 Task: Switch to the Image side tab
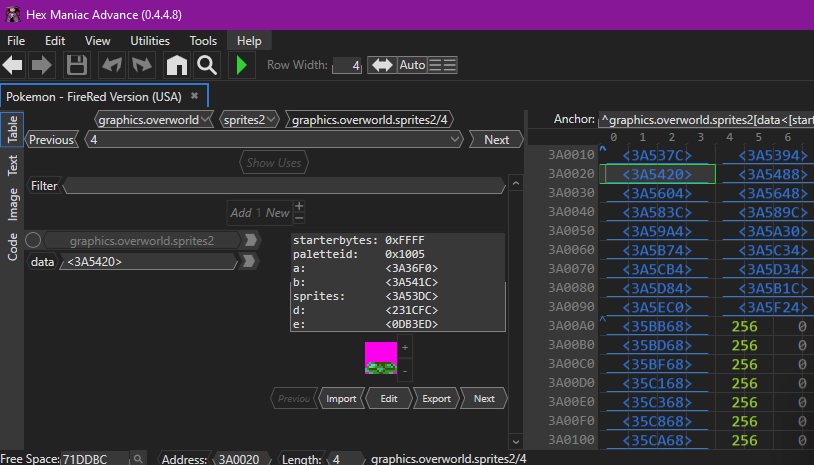tap(13, 205)
